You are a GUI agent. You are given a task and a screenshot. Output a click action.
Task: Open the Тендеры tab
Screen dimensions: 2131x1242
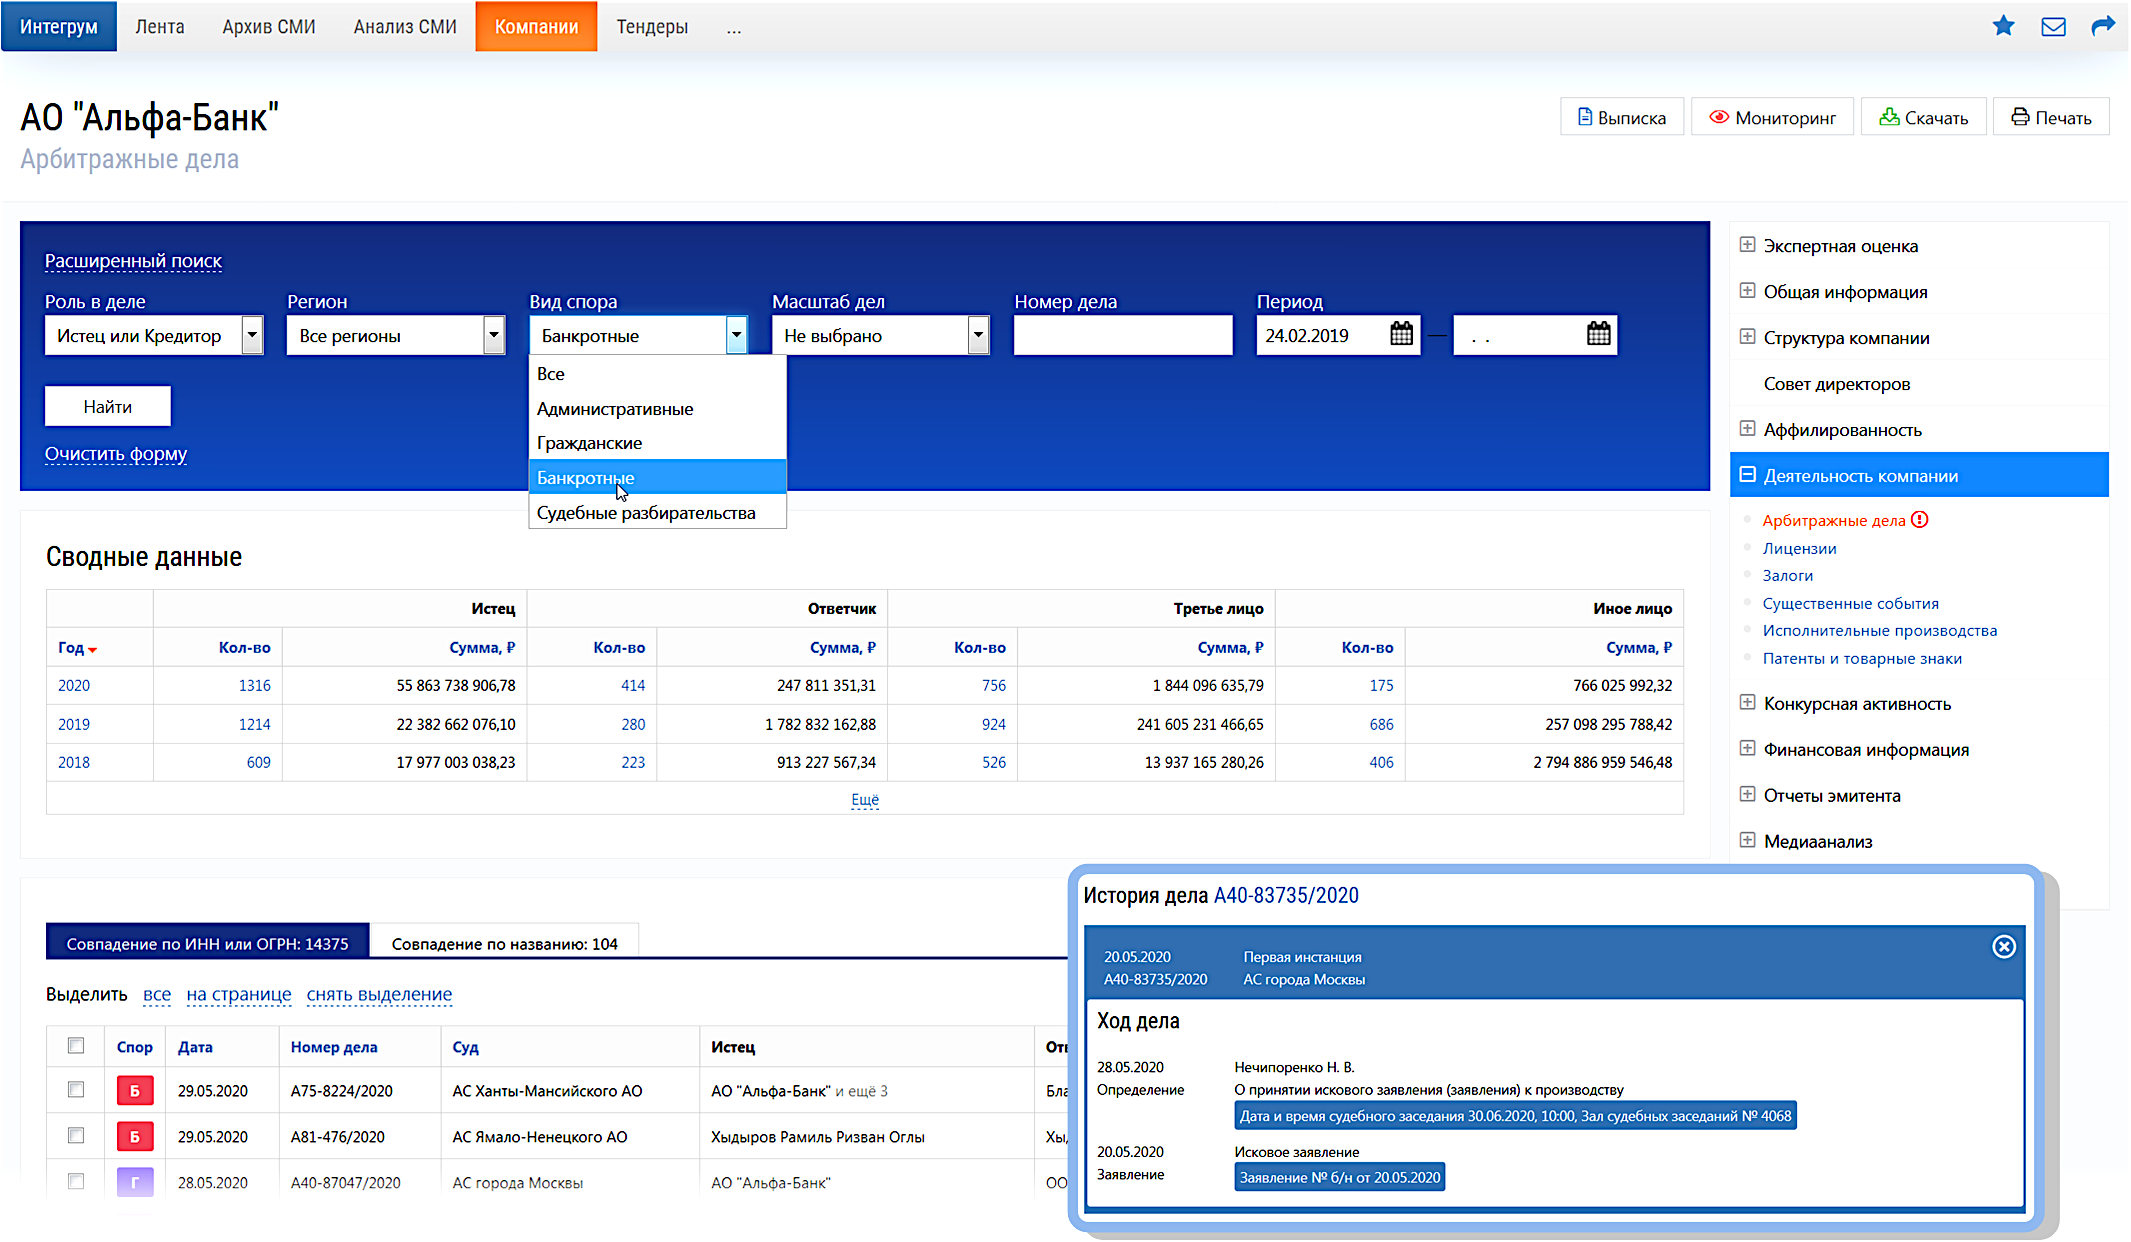click(x=652, y=26)
